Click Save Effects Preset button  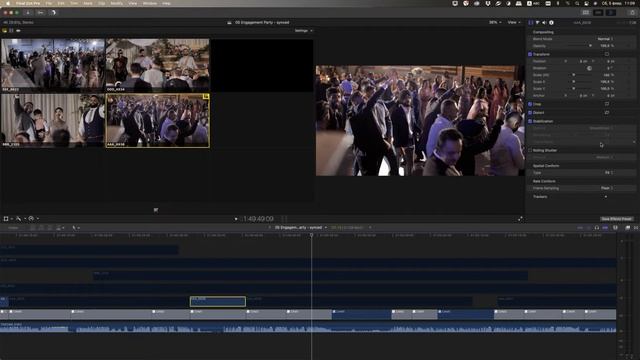pos(617,219)
